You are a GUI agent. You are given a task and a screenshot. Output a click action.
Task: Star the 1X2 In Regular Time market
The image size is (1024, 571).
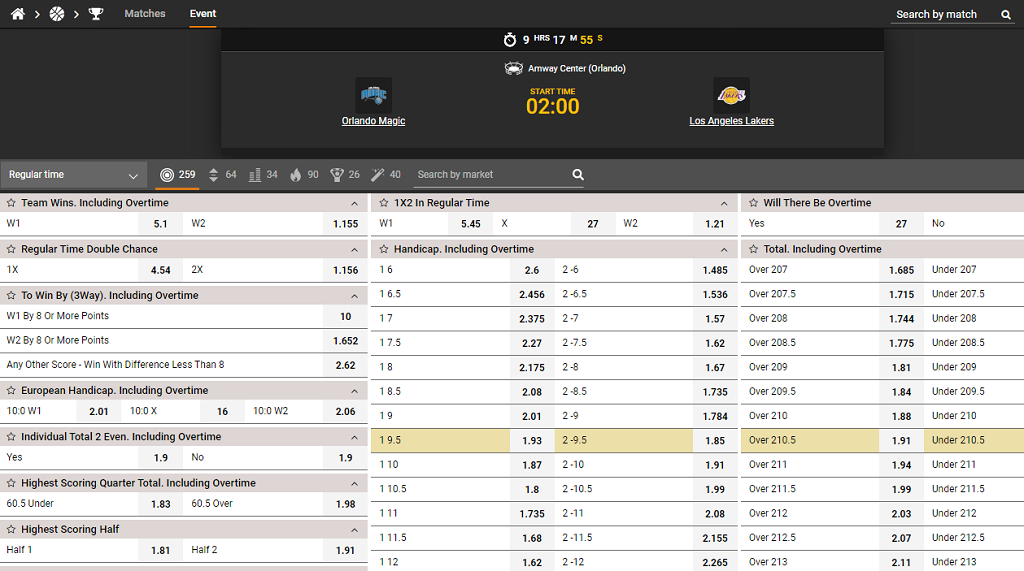pyautogui.click(x=384, y=203)
